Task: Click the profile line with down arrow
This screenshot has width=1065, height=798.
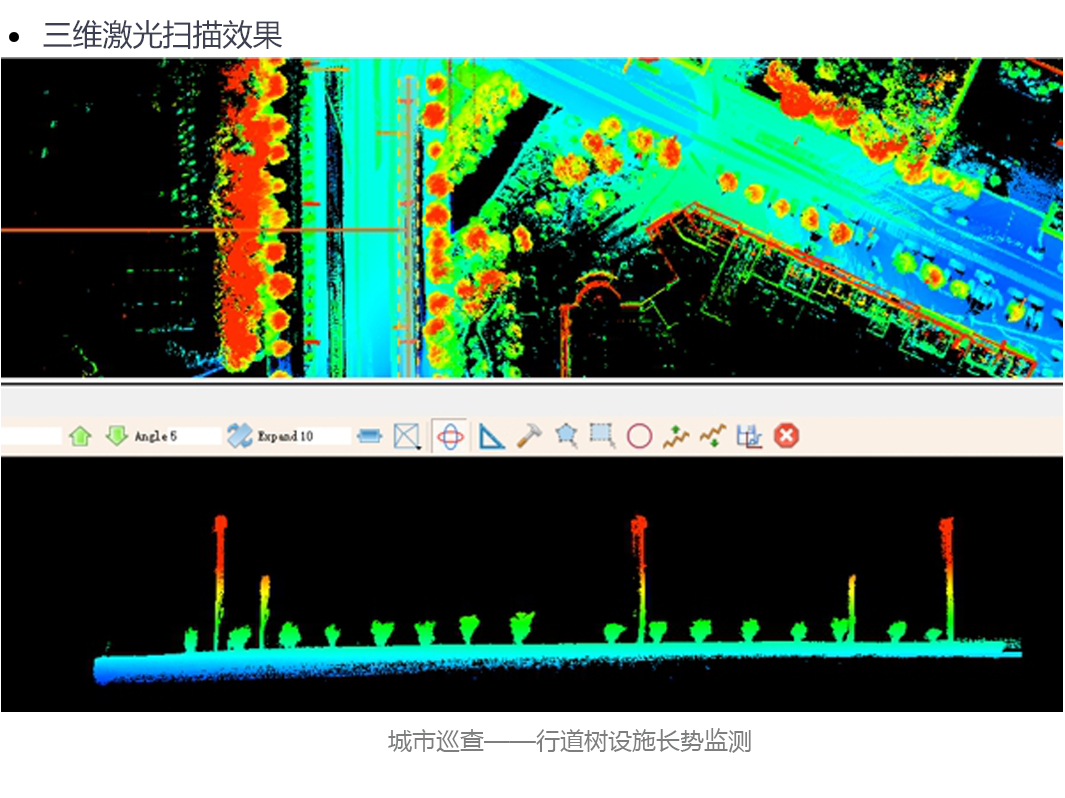Action: pos(713,436)
